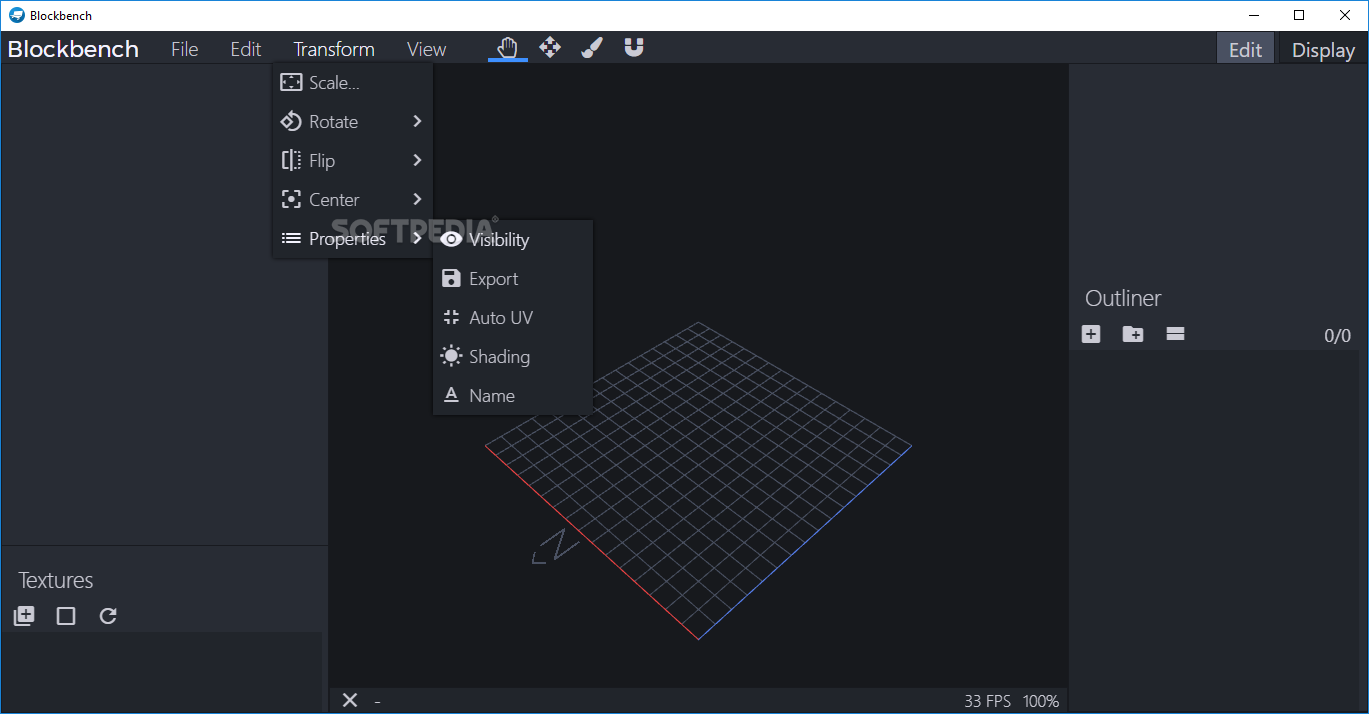This screenshot has width=1369, height=714.
Task: Minimize the Blockbench window
Action: click(1253, 15)
